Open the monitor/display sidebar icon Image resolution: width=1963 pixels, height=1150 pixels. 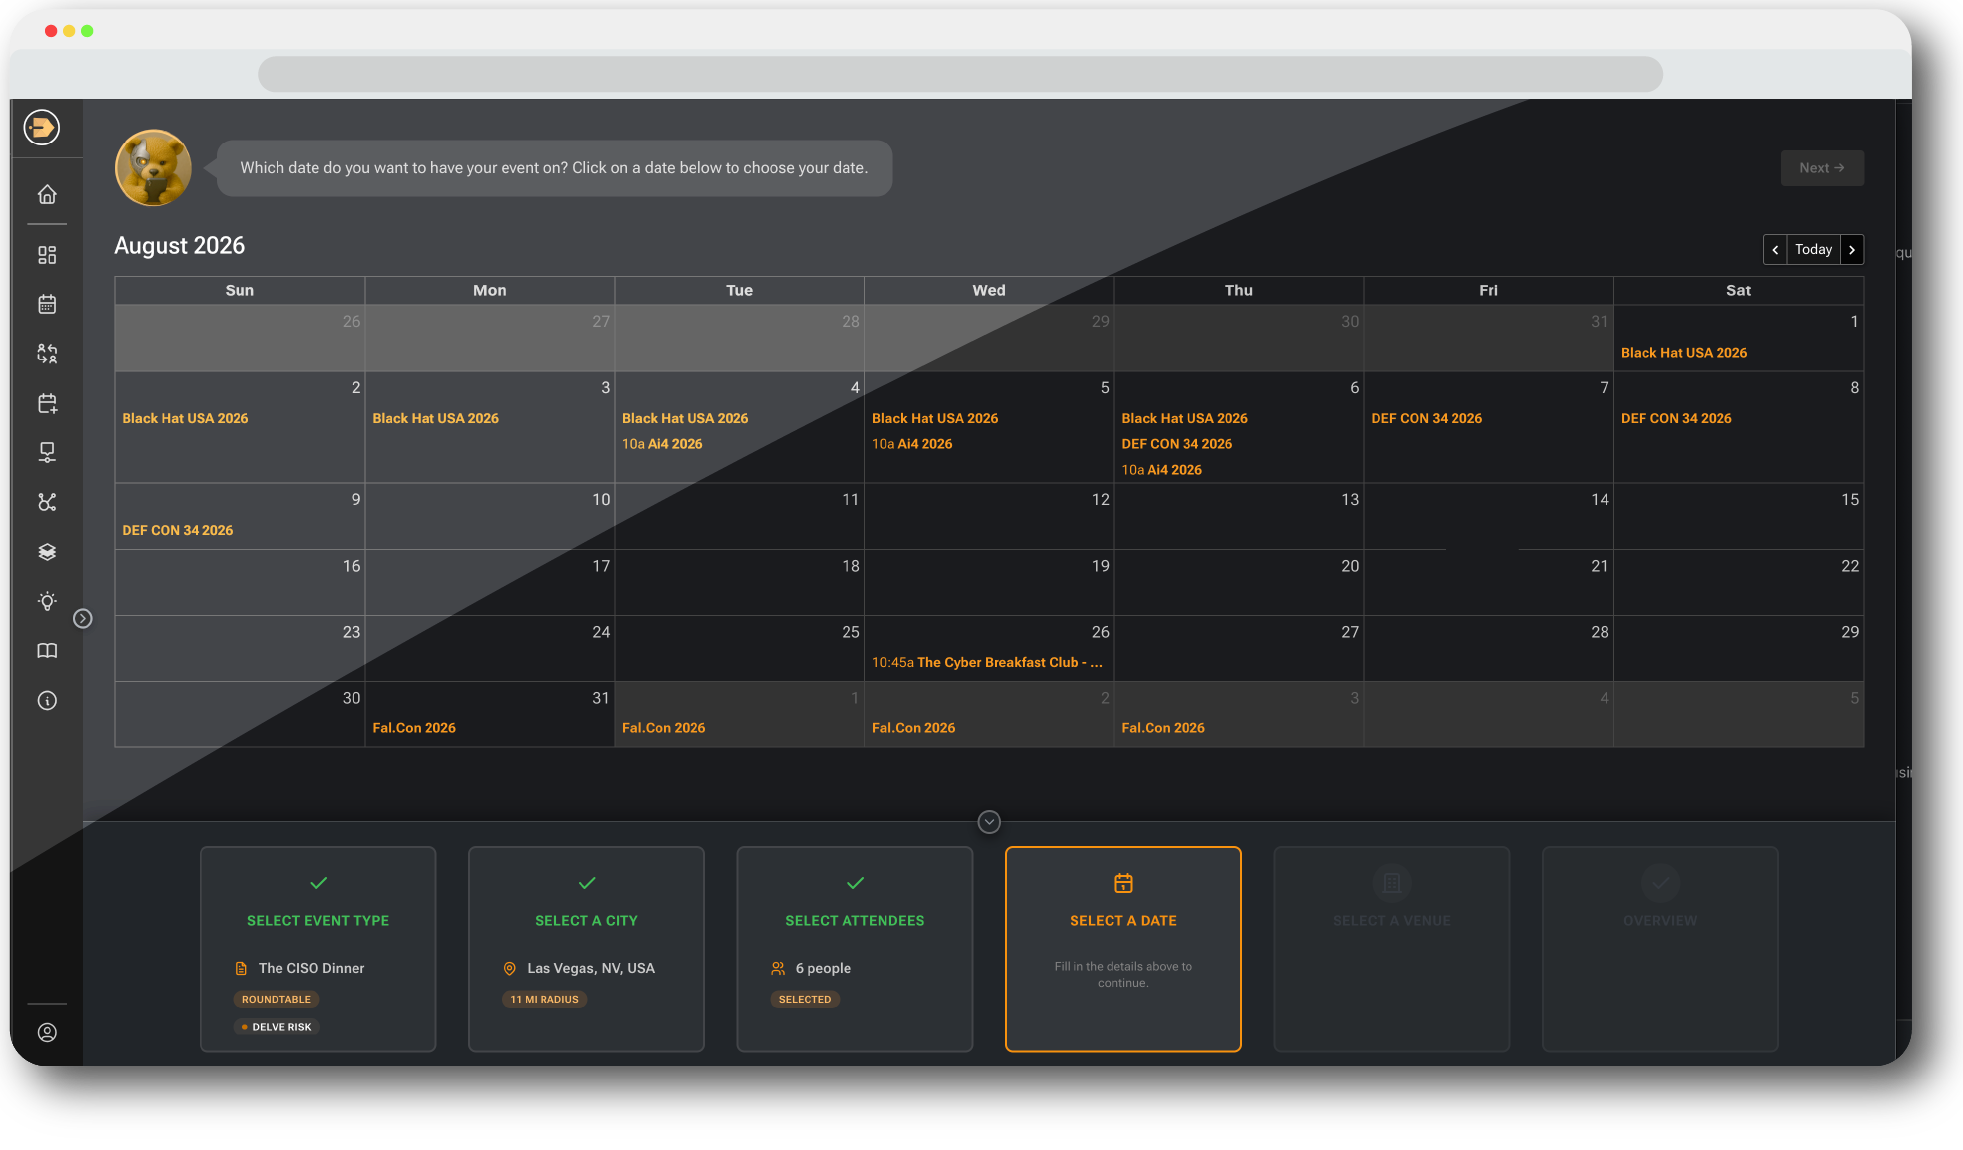click(46, 452)
